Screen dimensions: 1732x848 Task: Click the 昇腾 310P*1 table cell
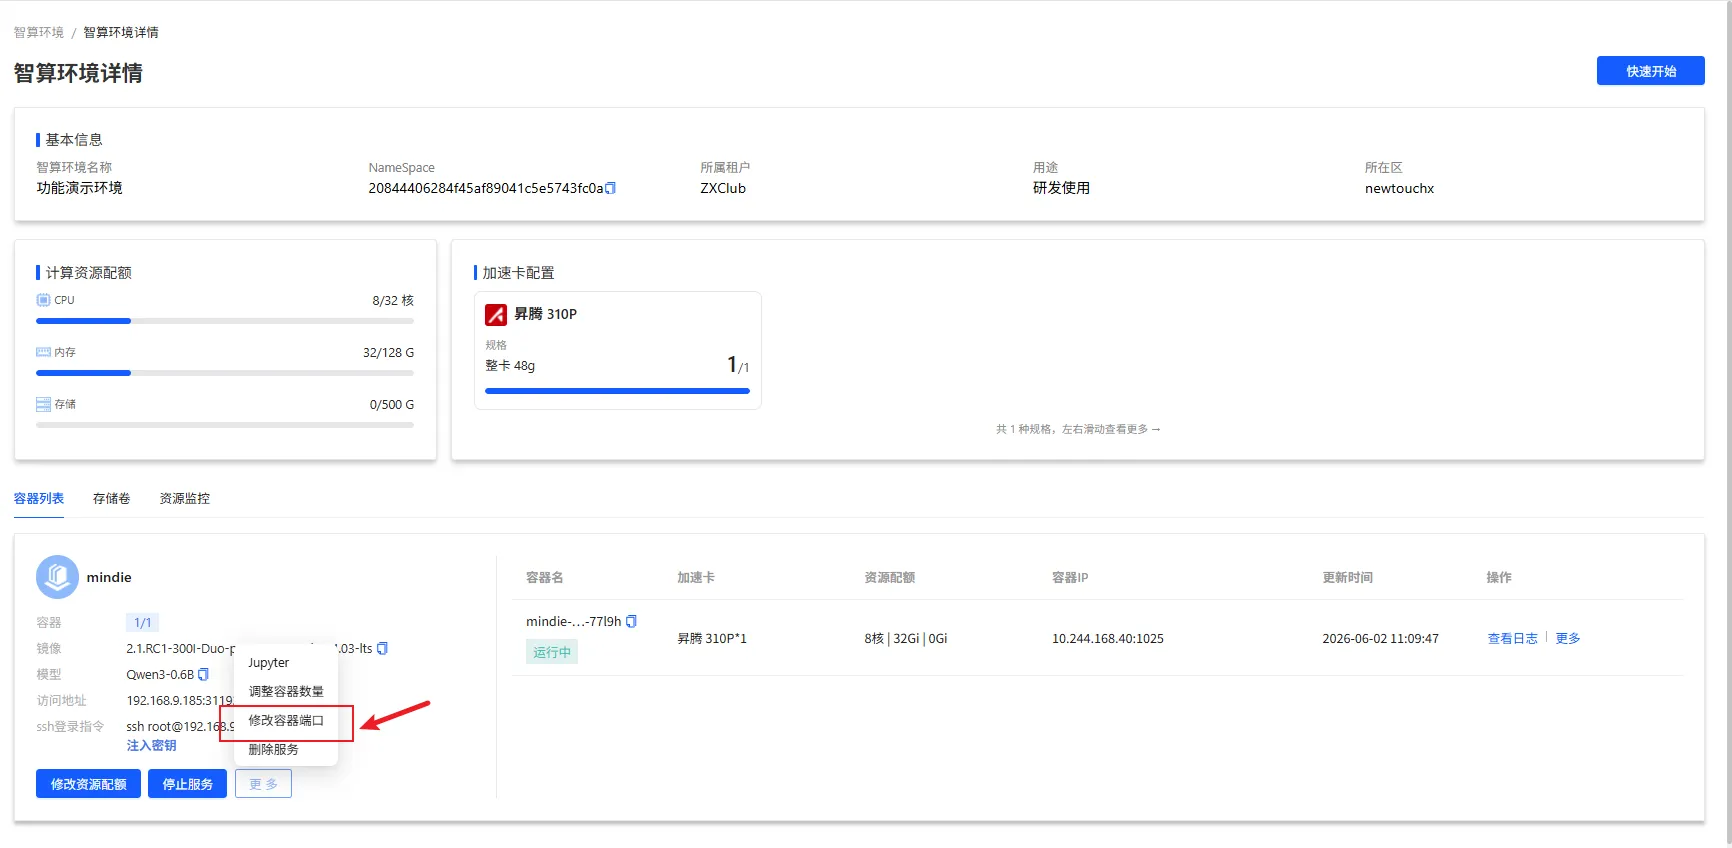tap(712, 638)
